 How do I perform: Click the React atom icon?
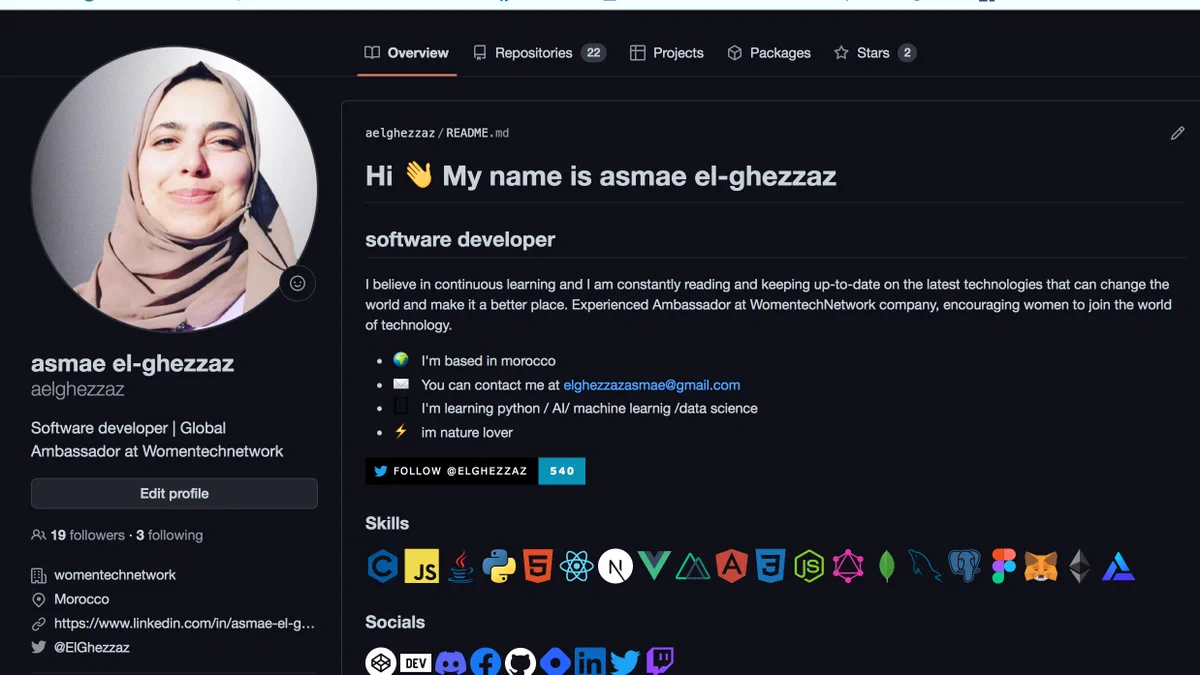[577, 567]
